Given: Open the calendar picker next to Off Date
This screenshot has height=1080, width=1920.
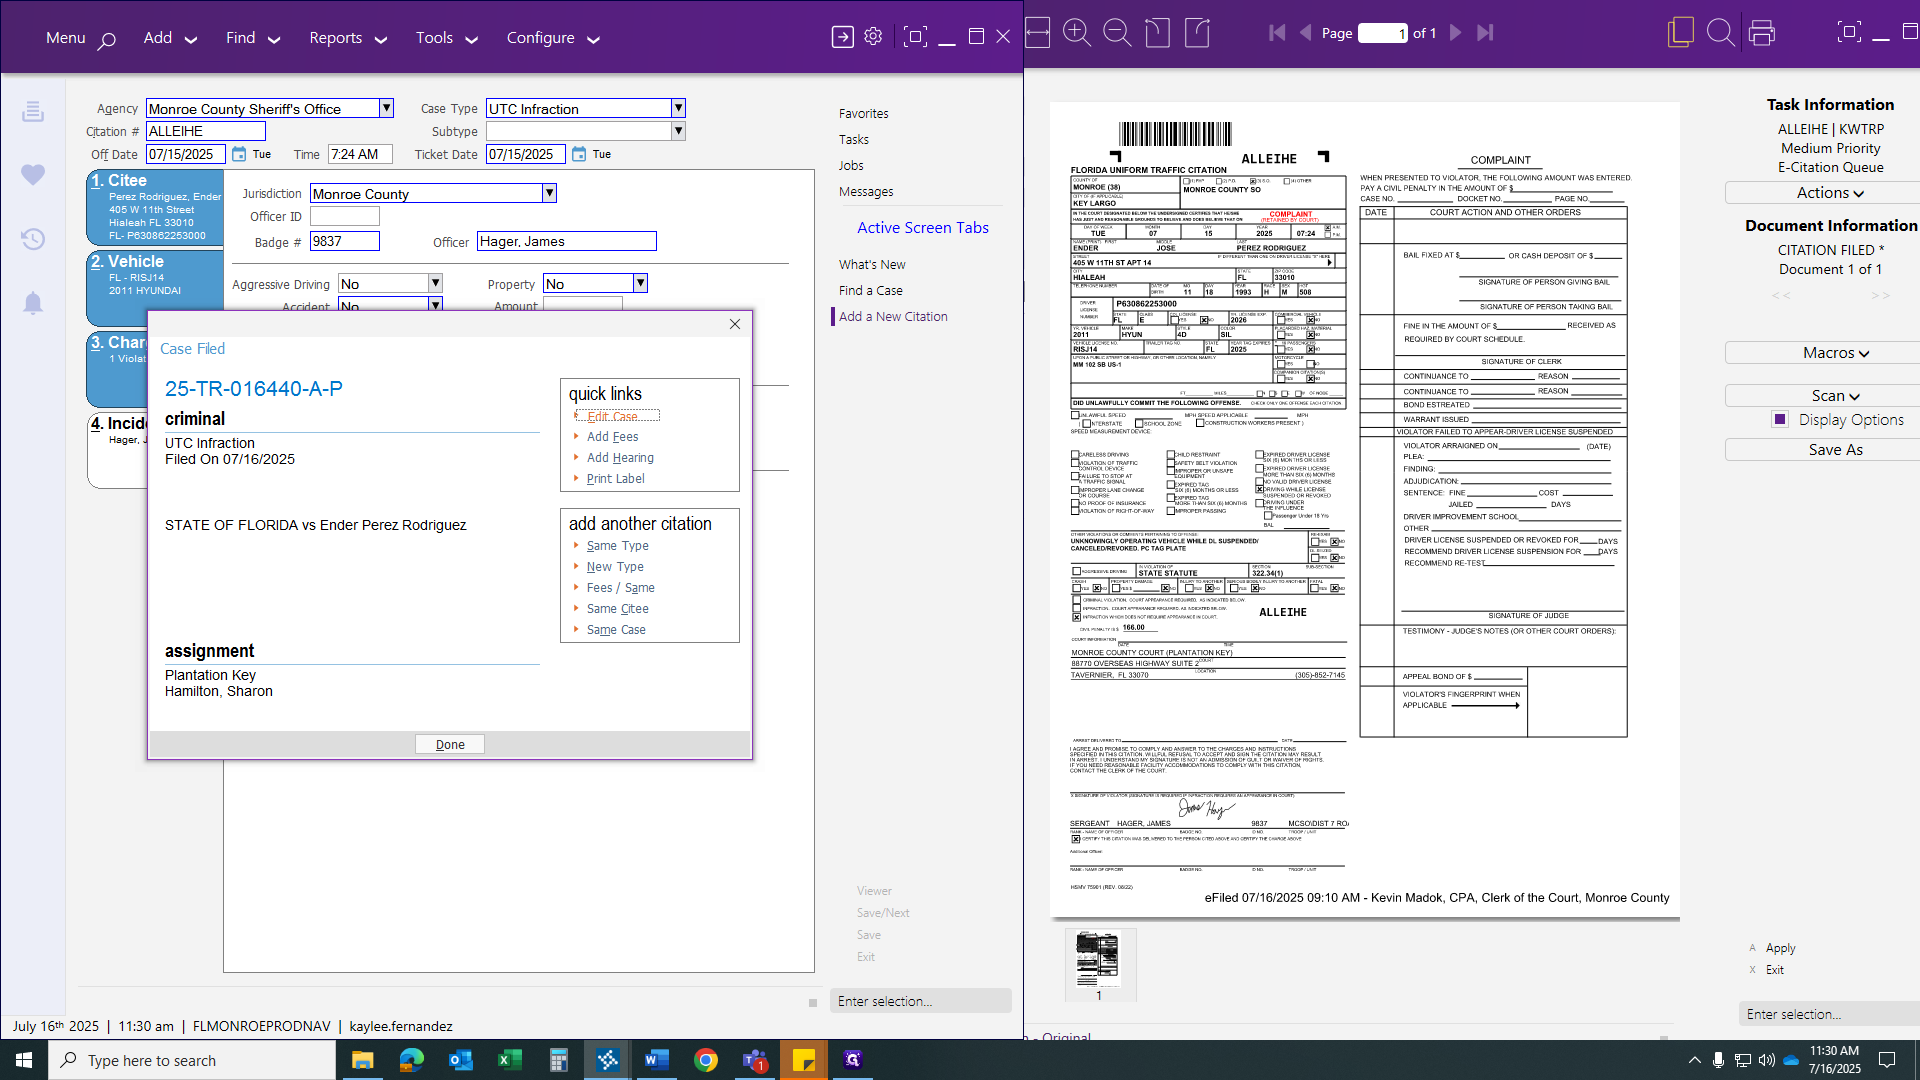Looking at the screenshot, I should 240,154.
